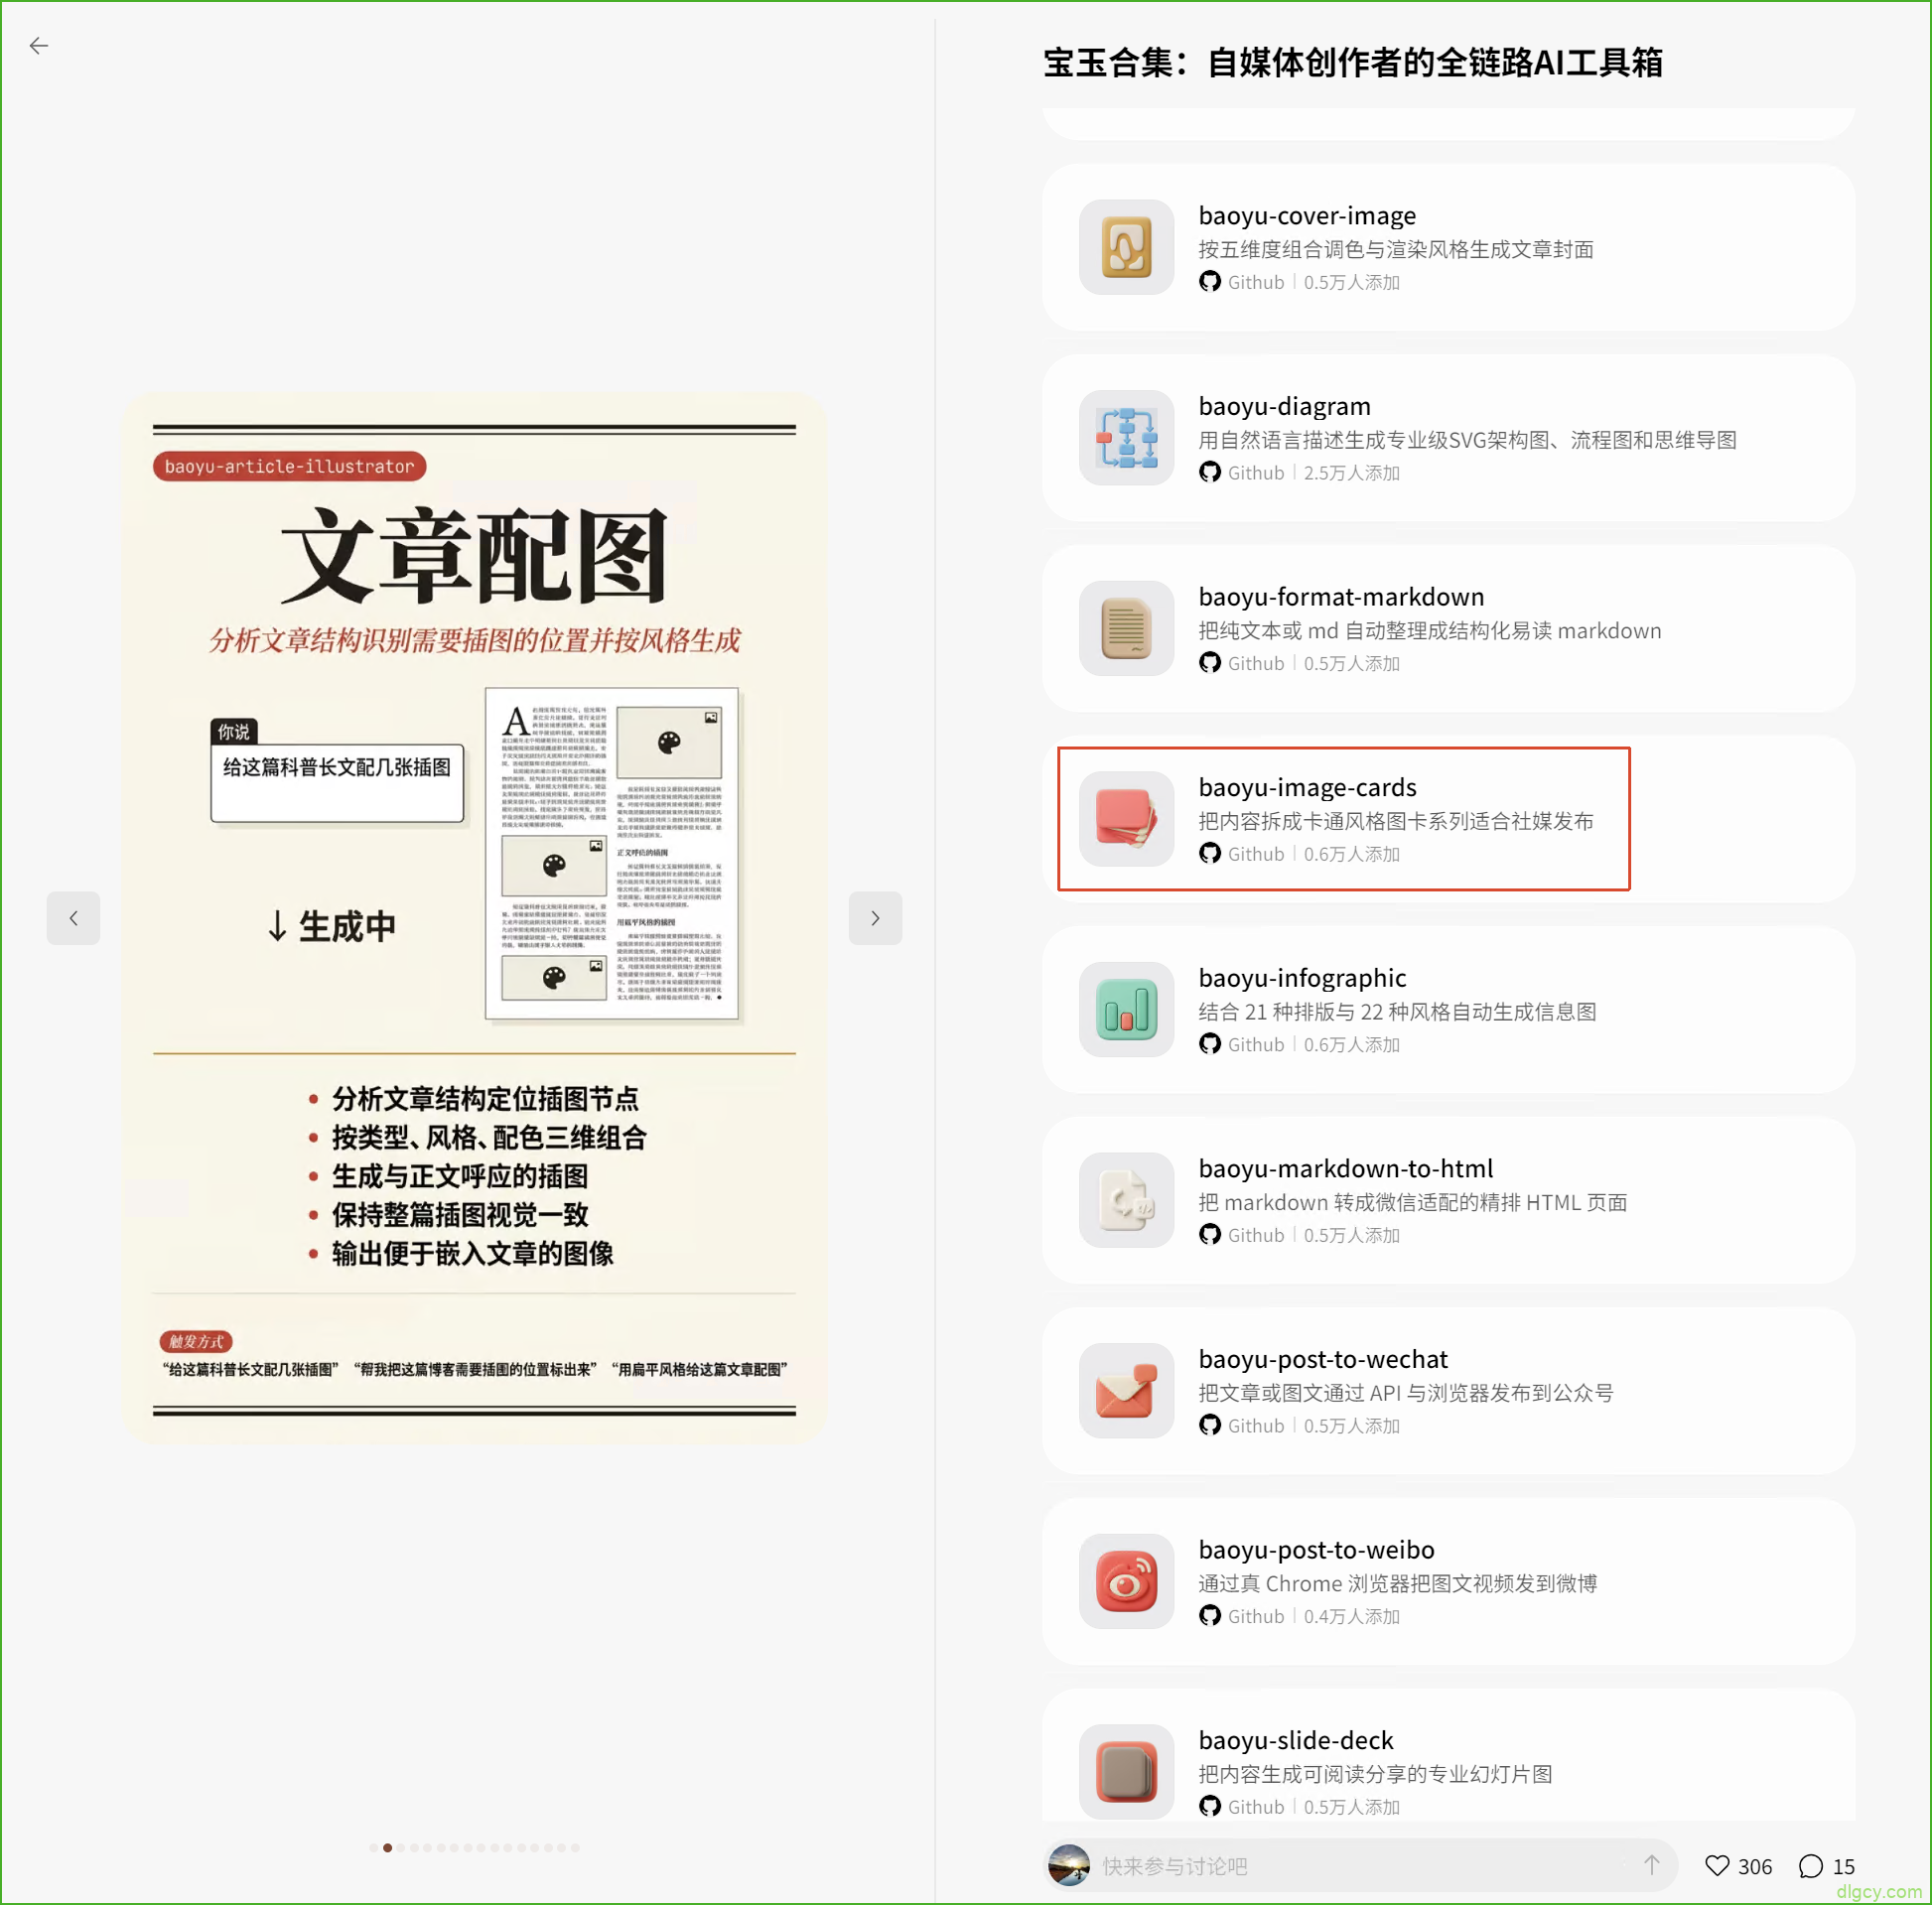Click description 按五维度组合调色与渲染风格生成文章封面
Image resolution: width=1932 pixels, height=1905 pixels.
click(x=1396, y=250)
